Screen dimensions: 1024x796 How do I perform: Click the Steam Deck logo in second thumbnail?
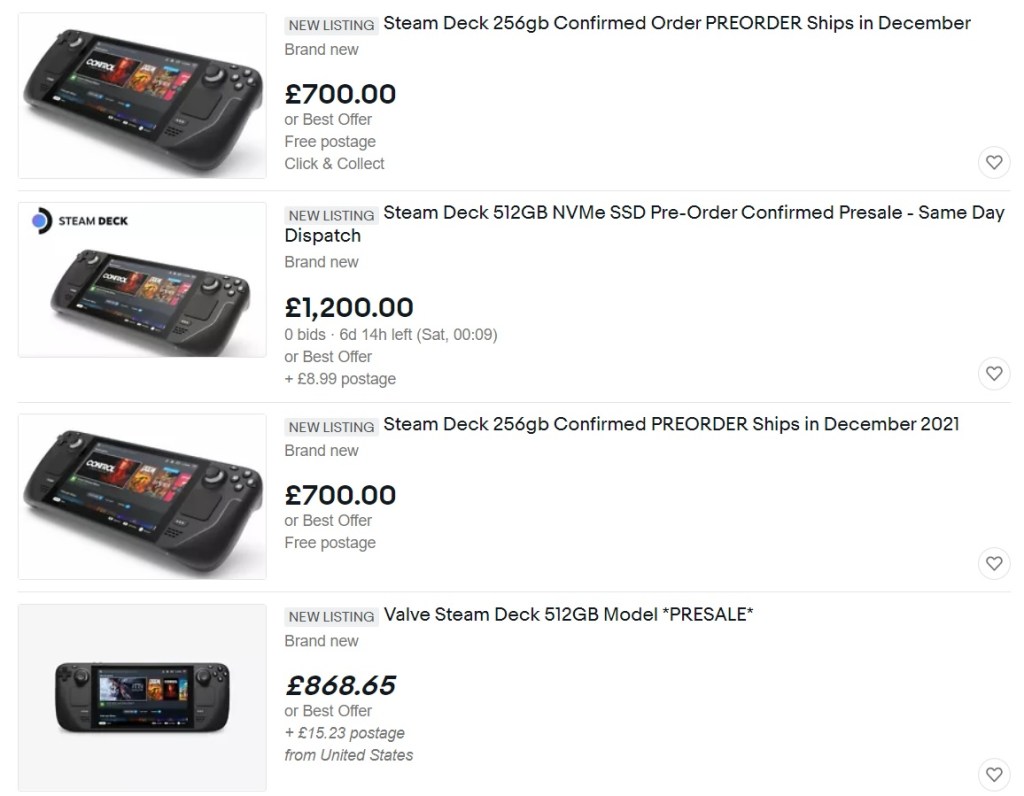pos(82,221)
